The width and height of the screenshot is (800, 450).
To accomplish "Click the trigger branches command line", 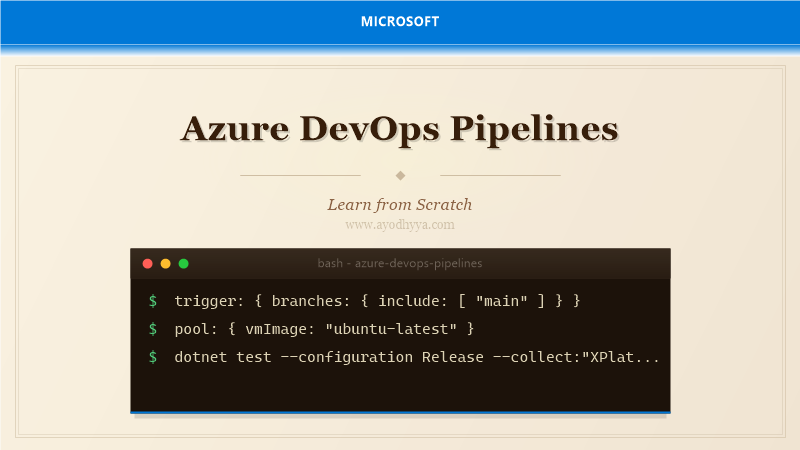I will click(x=378, y=301).
